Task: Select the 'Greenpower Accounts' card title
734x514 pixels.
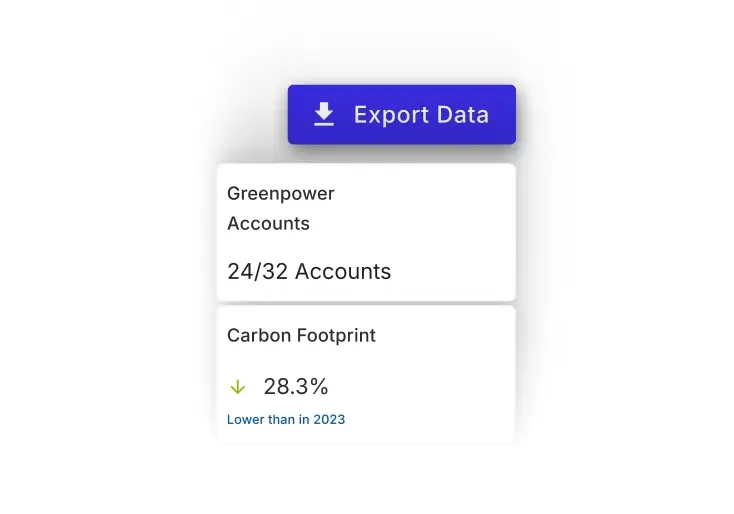Action: click(x=281, y=208)
